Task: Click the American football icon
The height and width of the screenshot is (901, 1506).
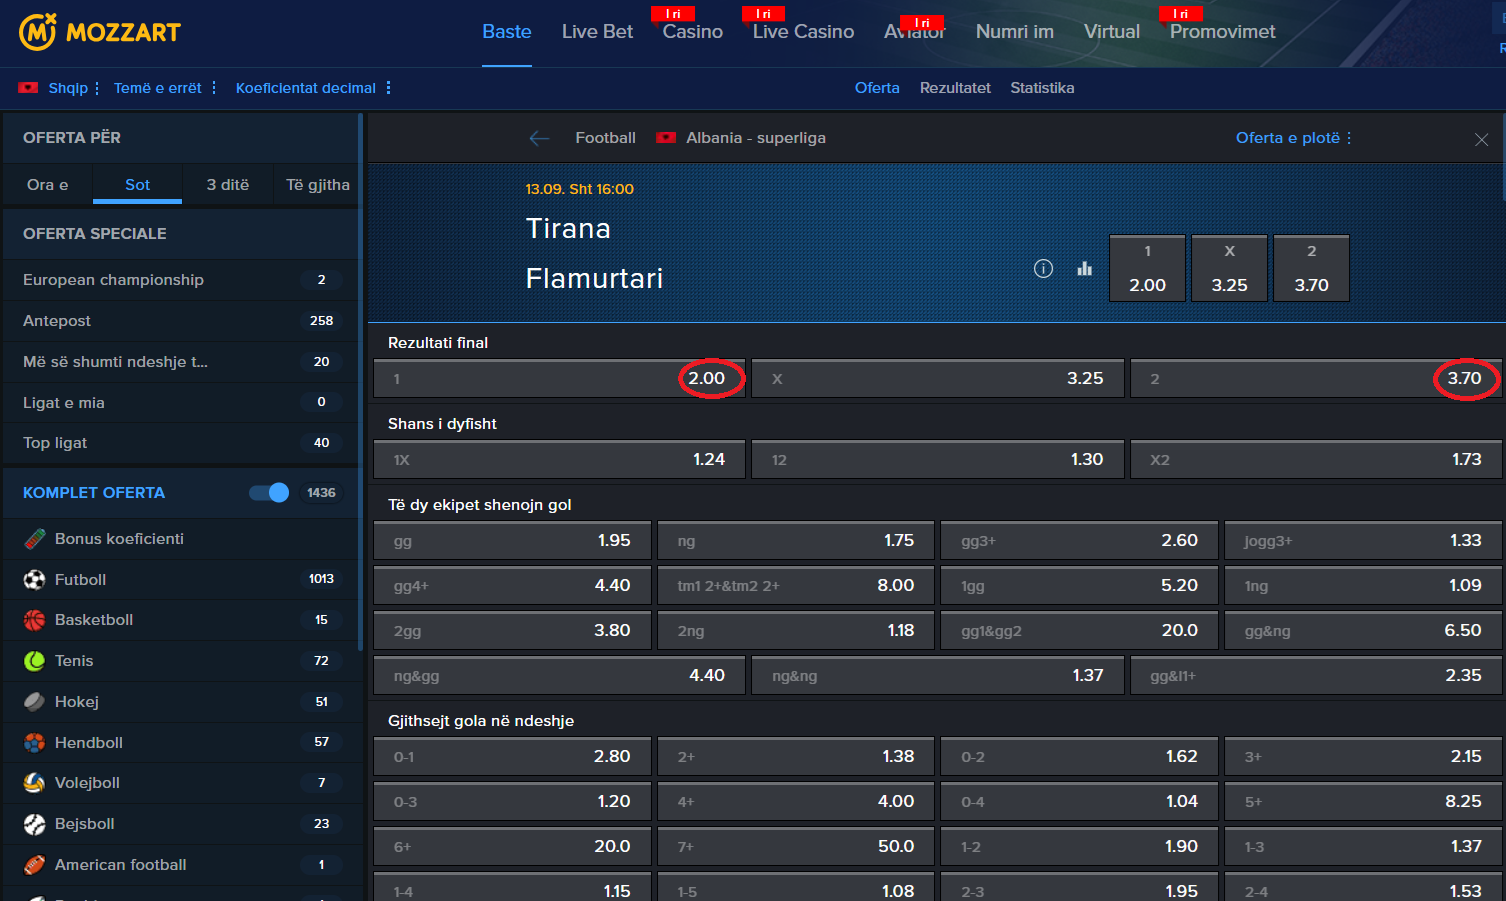Action: (x=35, y=865)
